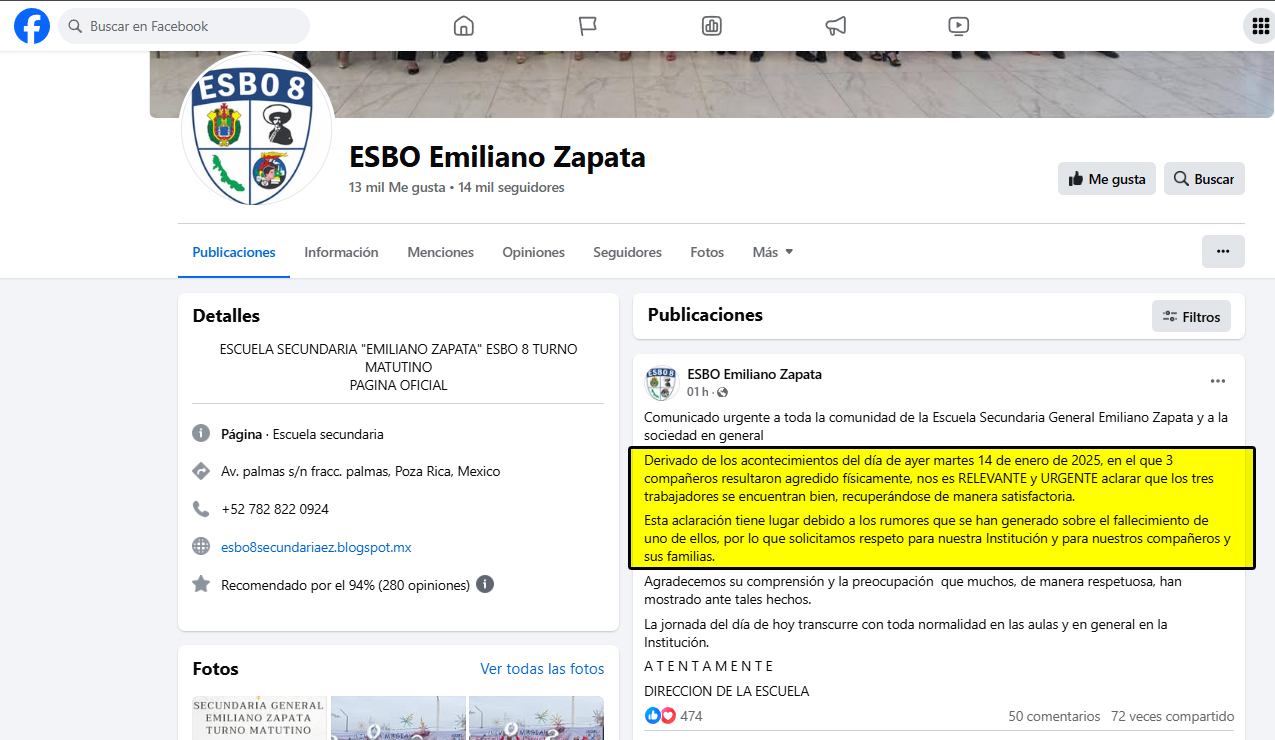The width and height of the screenshot is (1275, 740).
Task: View the 50 comentarios on the post
Action: pos(1054,716)
